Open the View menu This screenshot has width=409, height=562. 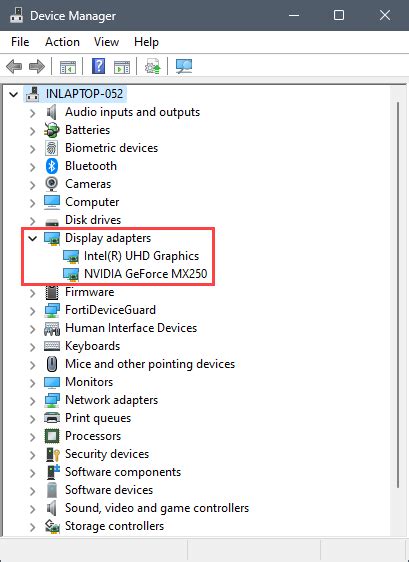click(x=106, y=42)
